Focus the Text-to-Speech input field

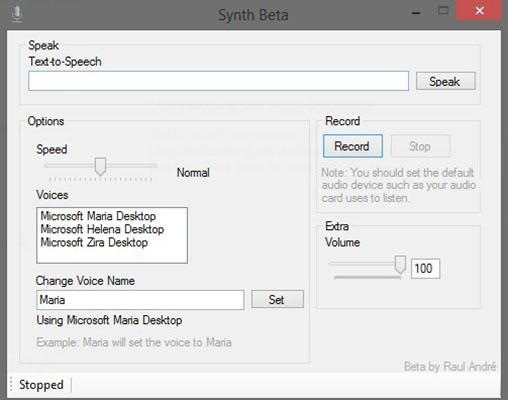[x=218, y=81]
